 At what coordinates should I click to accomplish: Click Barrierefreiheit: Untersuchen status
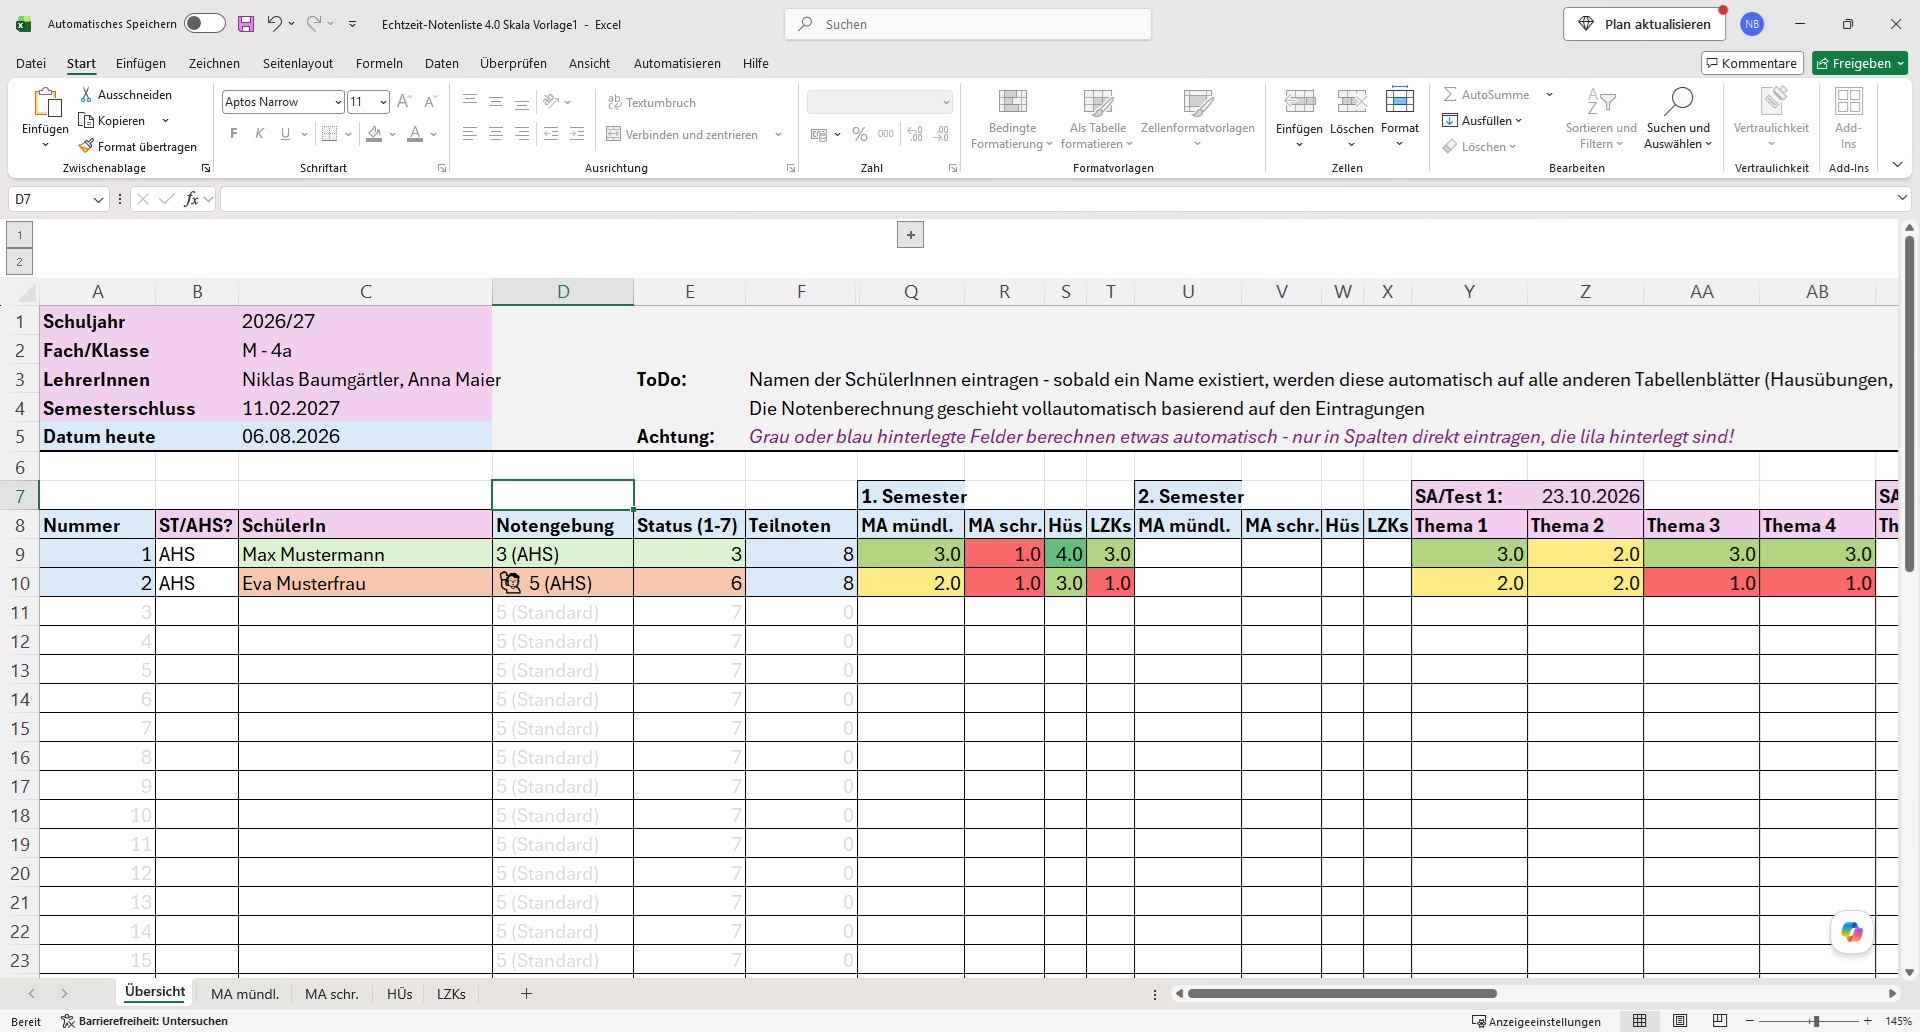pos(145,1021)
